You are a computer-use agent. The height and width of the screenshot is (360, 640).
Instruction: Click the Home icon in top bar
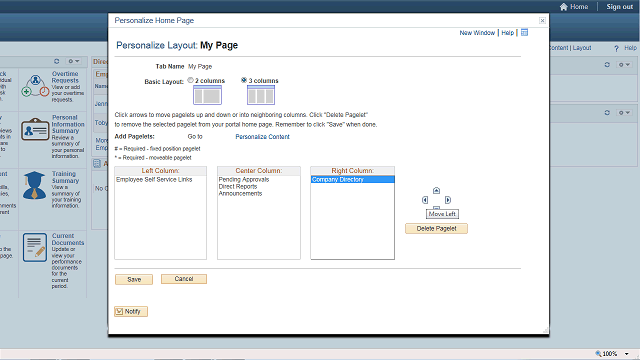coord(564,7)
